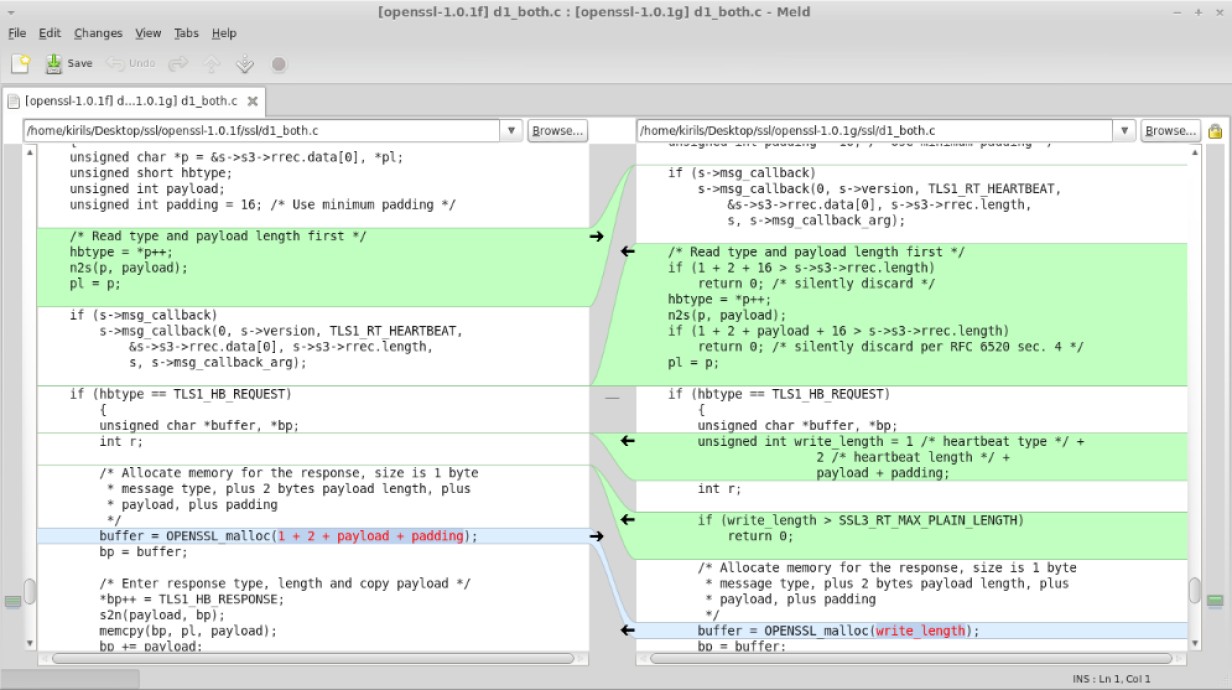The image size is (1232, 690).
Task: Click the left pane horizontal scrollbar
Action: pyautogui.click(x=313, y=659)
